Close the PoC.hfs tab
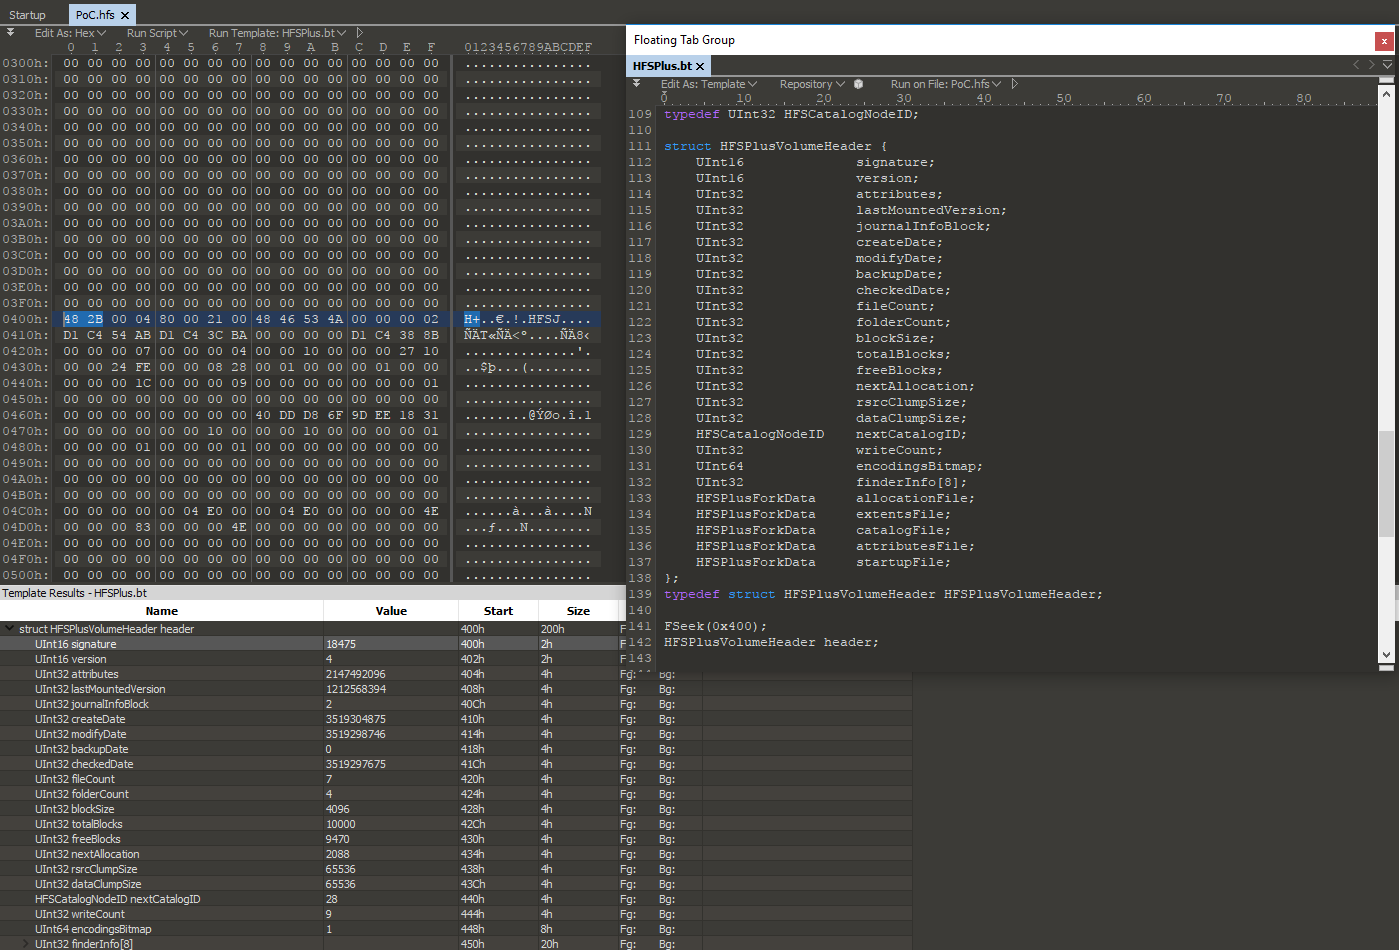Screen dimensions: 1399x950 pos(125,15)
